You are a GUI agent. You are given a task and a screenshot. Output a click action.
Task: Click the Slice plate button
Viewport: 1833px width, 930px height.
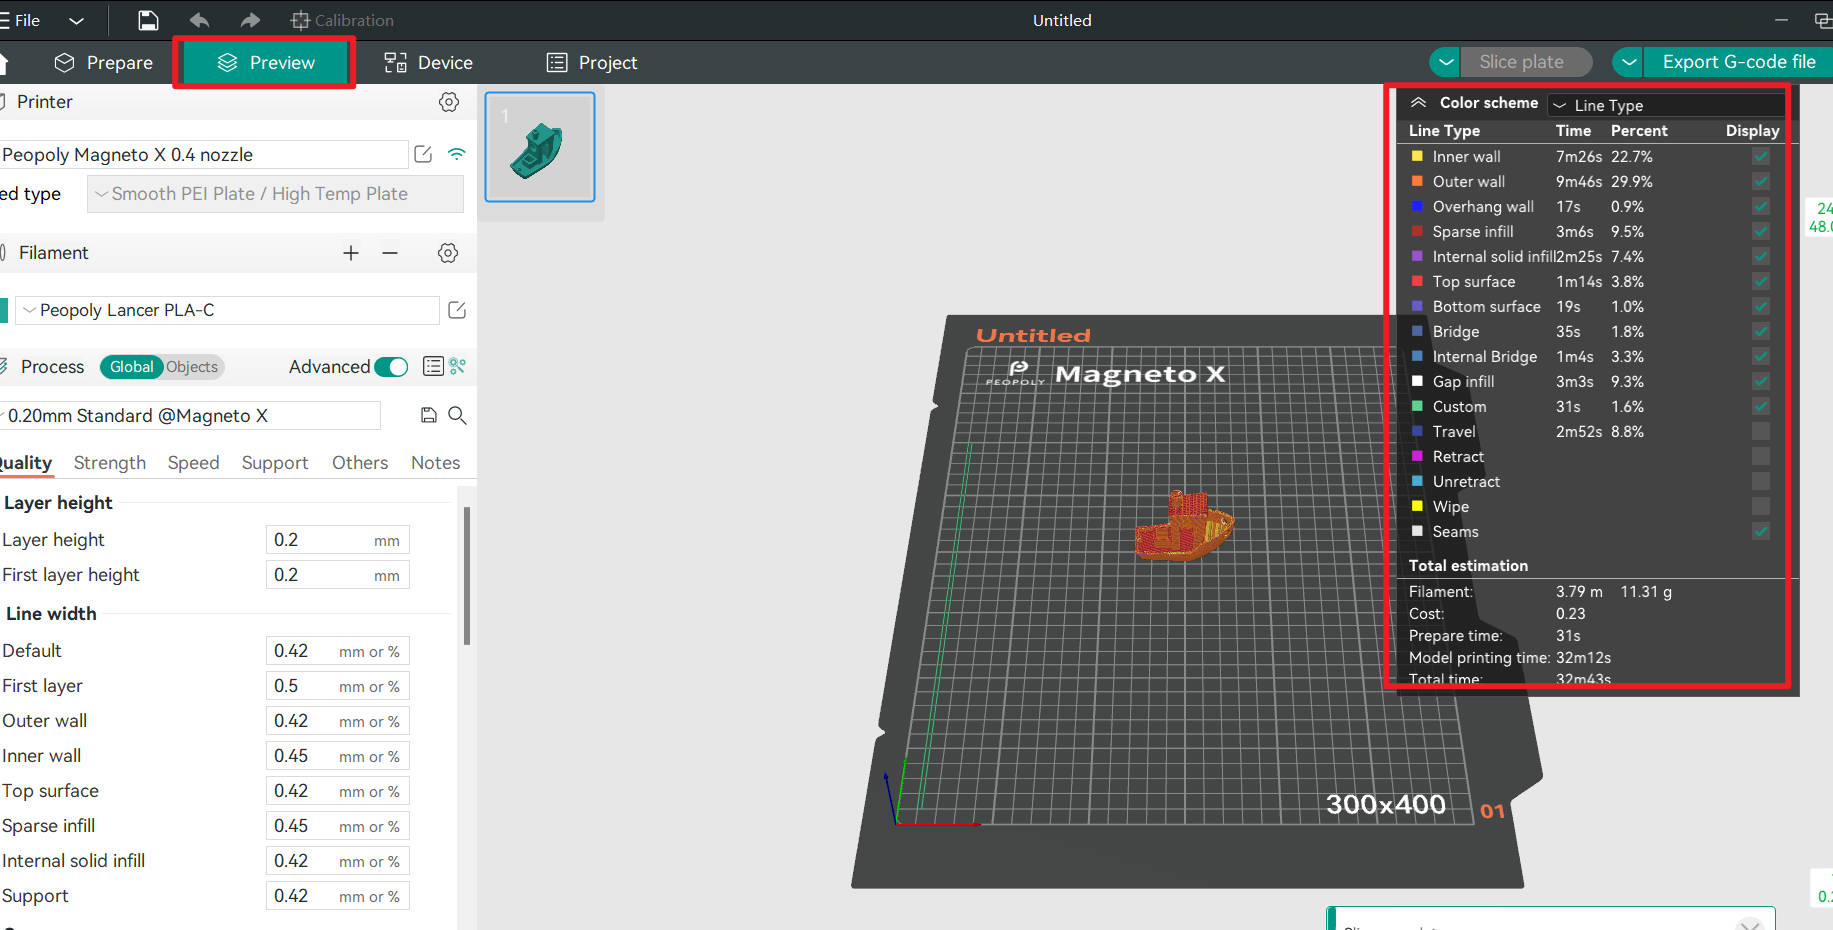(1526, 62)
